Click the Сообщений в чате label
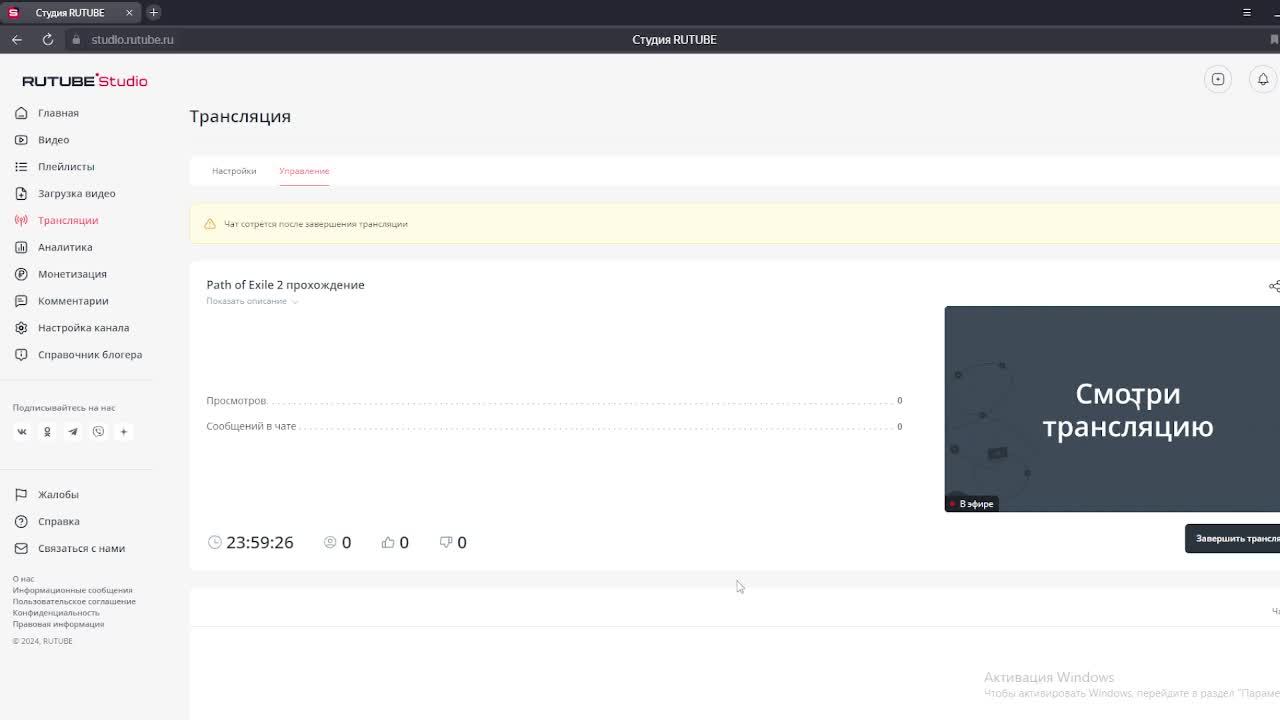This screenshot has height=720, width=1280. point(251,426)
